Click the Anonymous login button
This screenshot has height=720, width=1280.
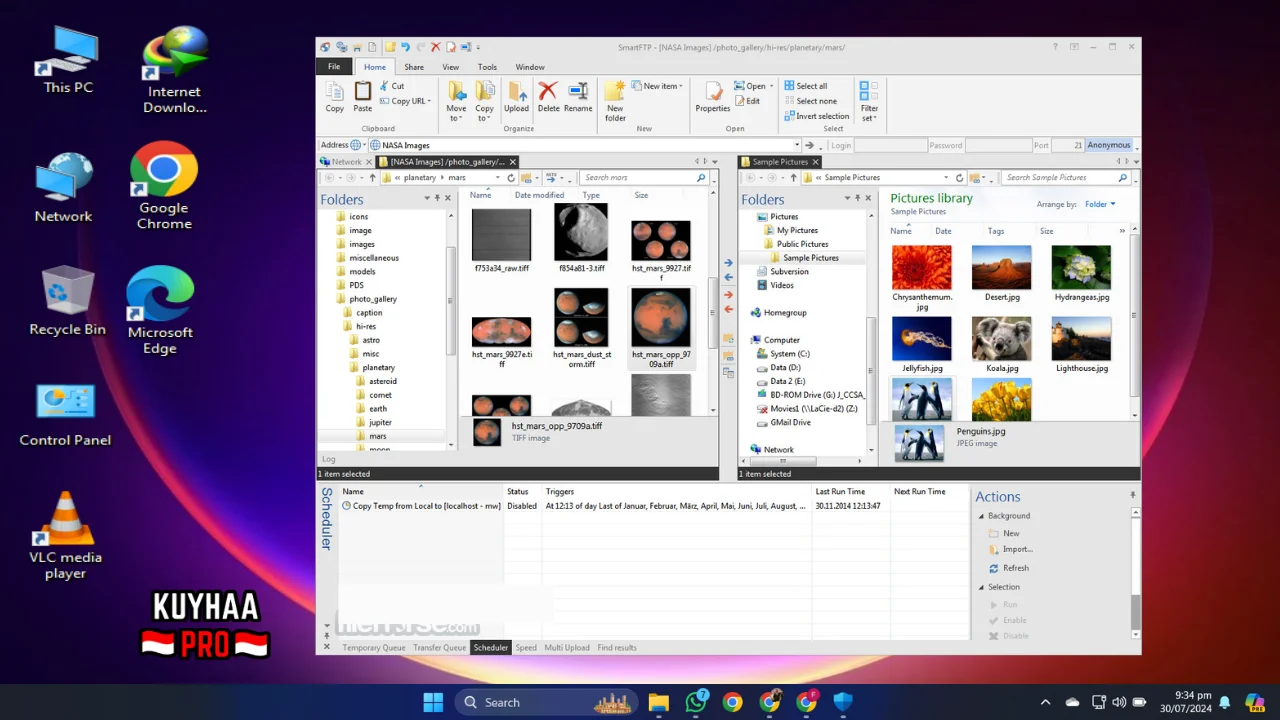(1109, 146)
